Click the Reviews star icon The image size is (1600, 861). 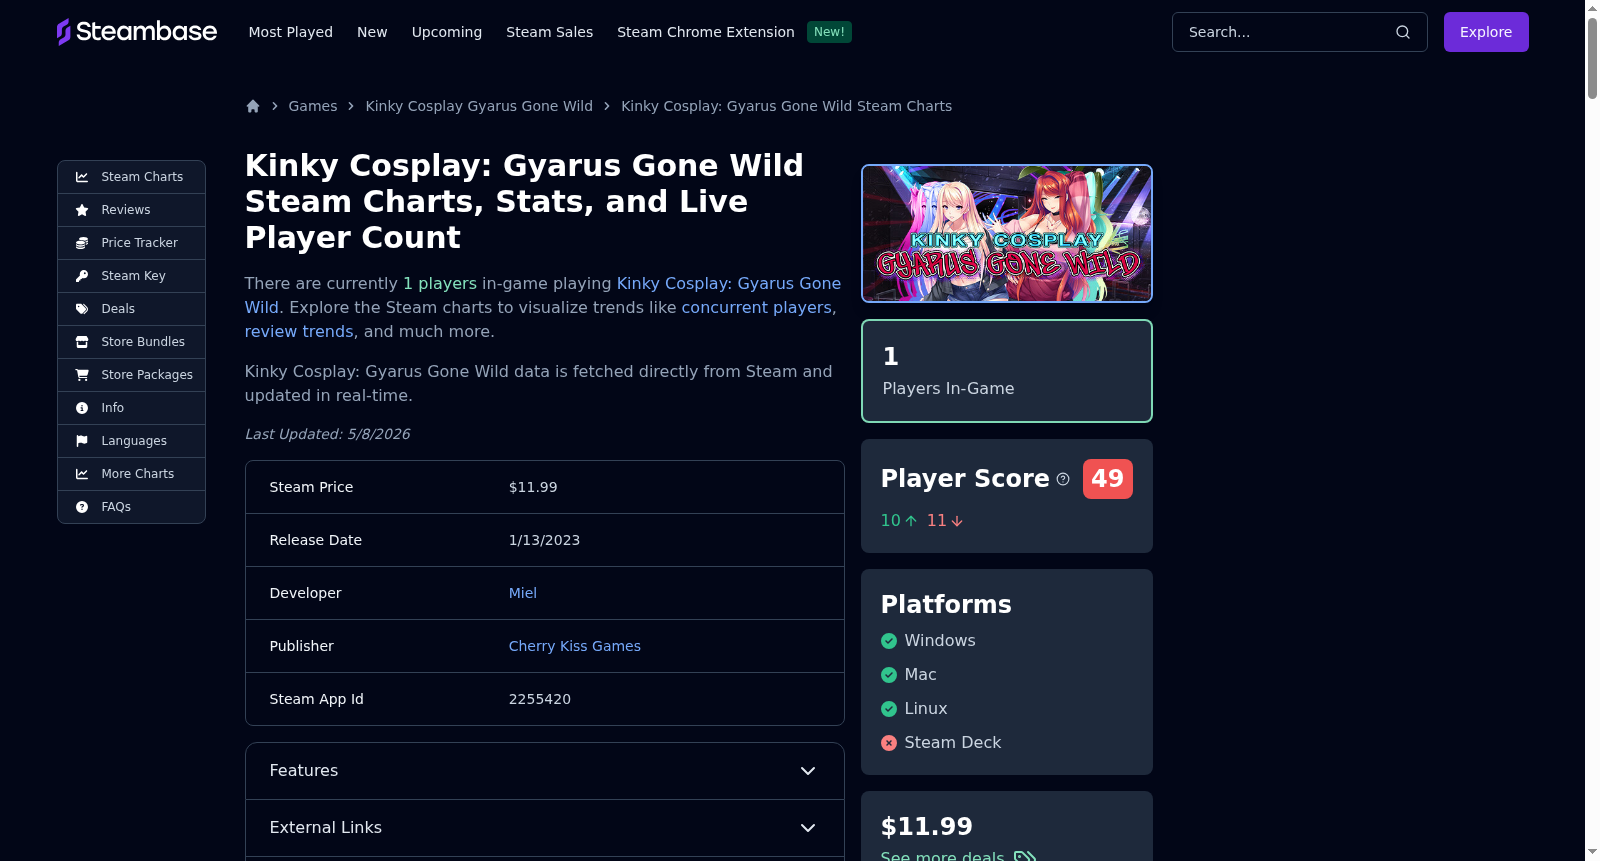[x=82, y=210]
